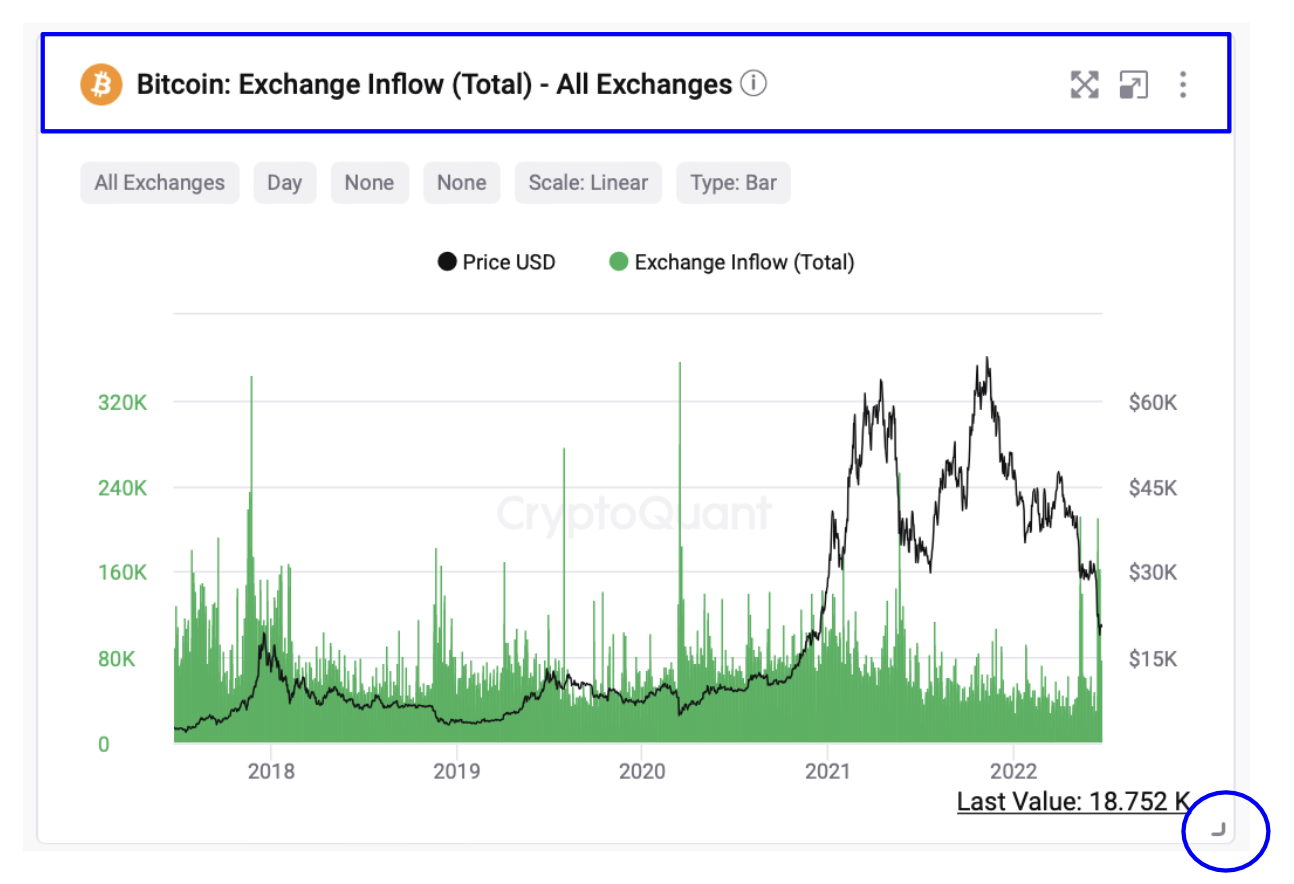
Task: Change the Type: Bar chart setting
Action: tap(733, 183)
